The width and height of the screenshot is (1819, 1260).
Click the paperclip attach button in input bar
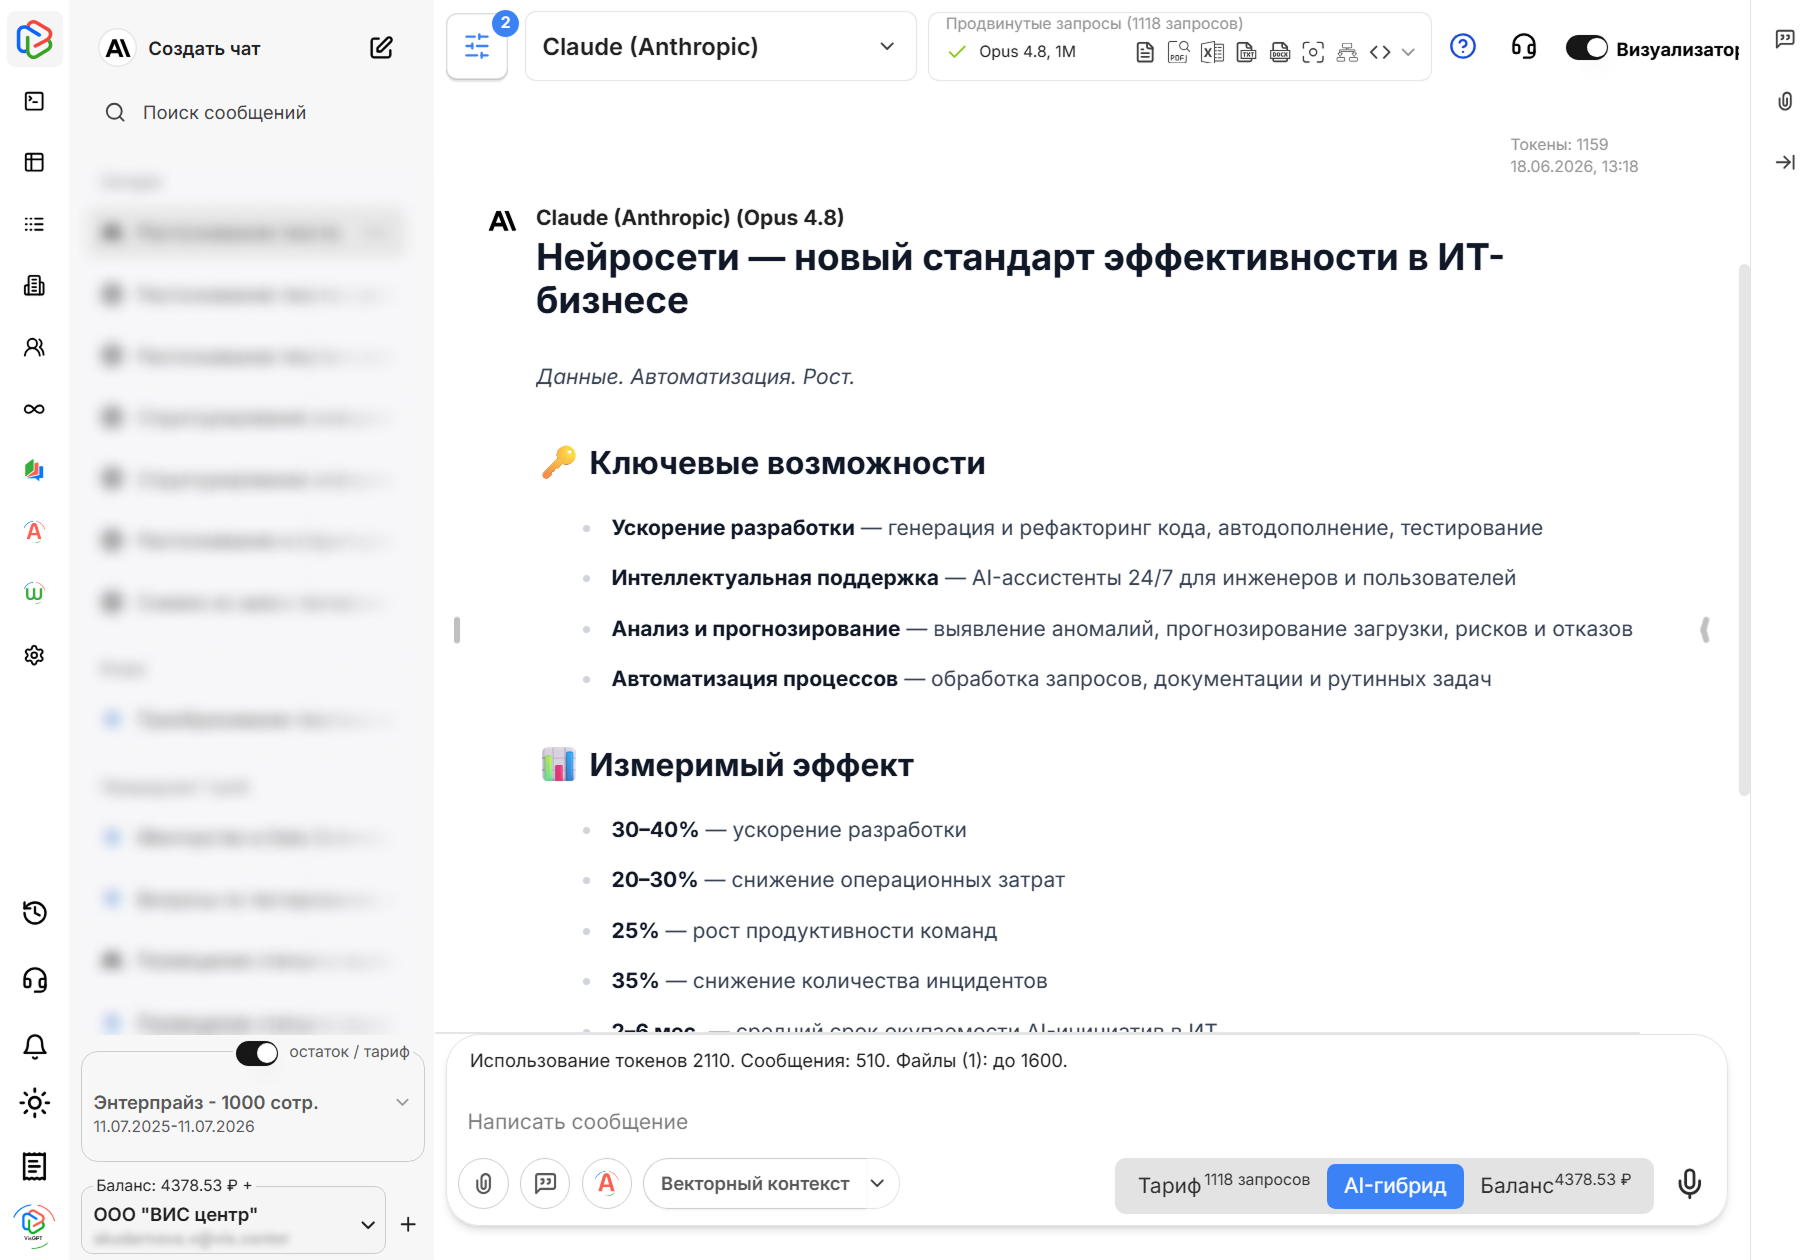coord(484,1184)
